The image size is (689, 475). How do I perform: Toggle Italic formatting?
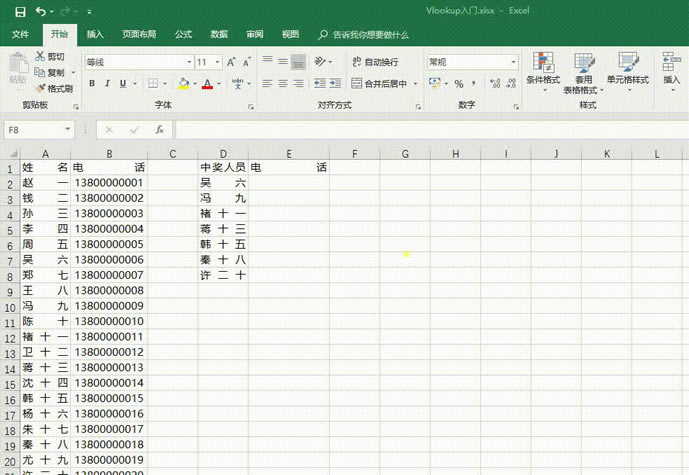(107, 83)
